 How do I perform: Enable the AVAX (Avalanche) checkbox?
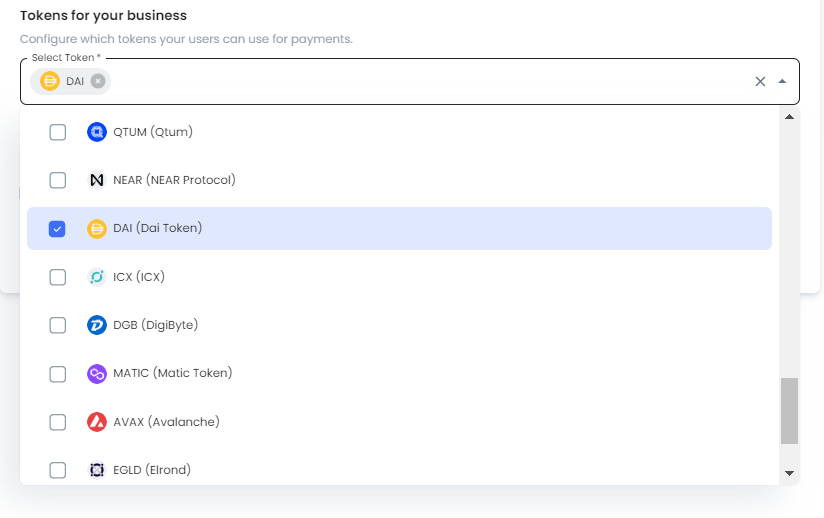pyautogui.click(x=58, y=422)
